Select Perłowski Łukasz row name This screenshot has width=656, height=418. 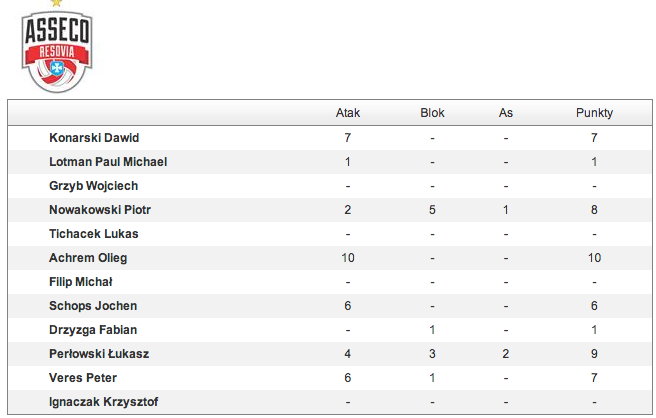pyautogui.click(x=99, y=354)
